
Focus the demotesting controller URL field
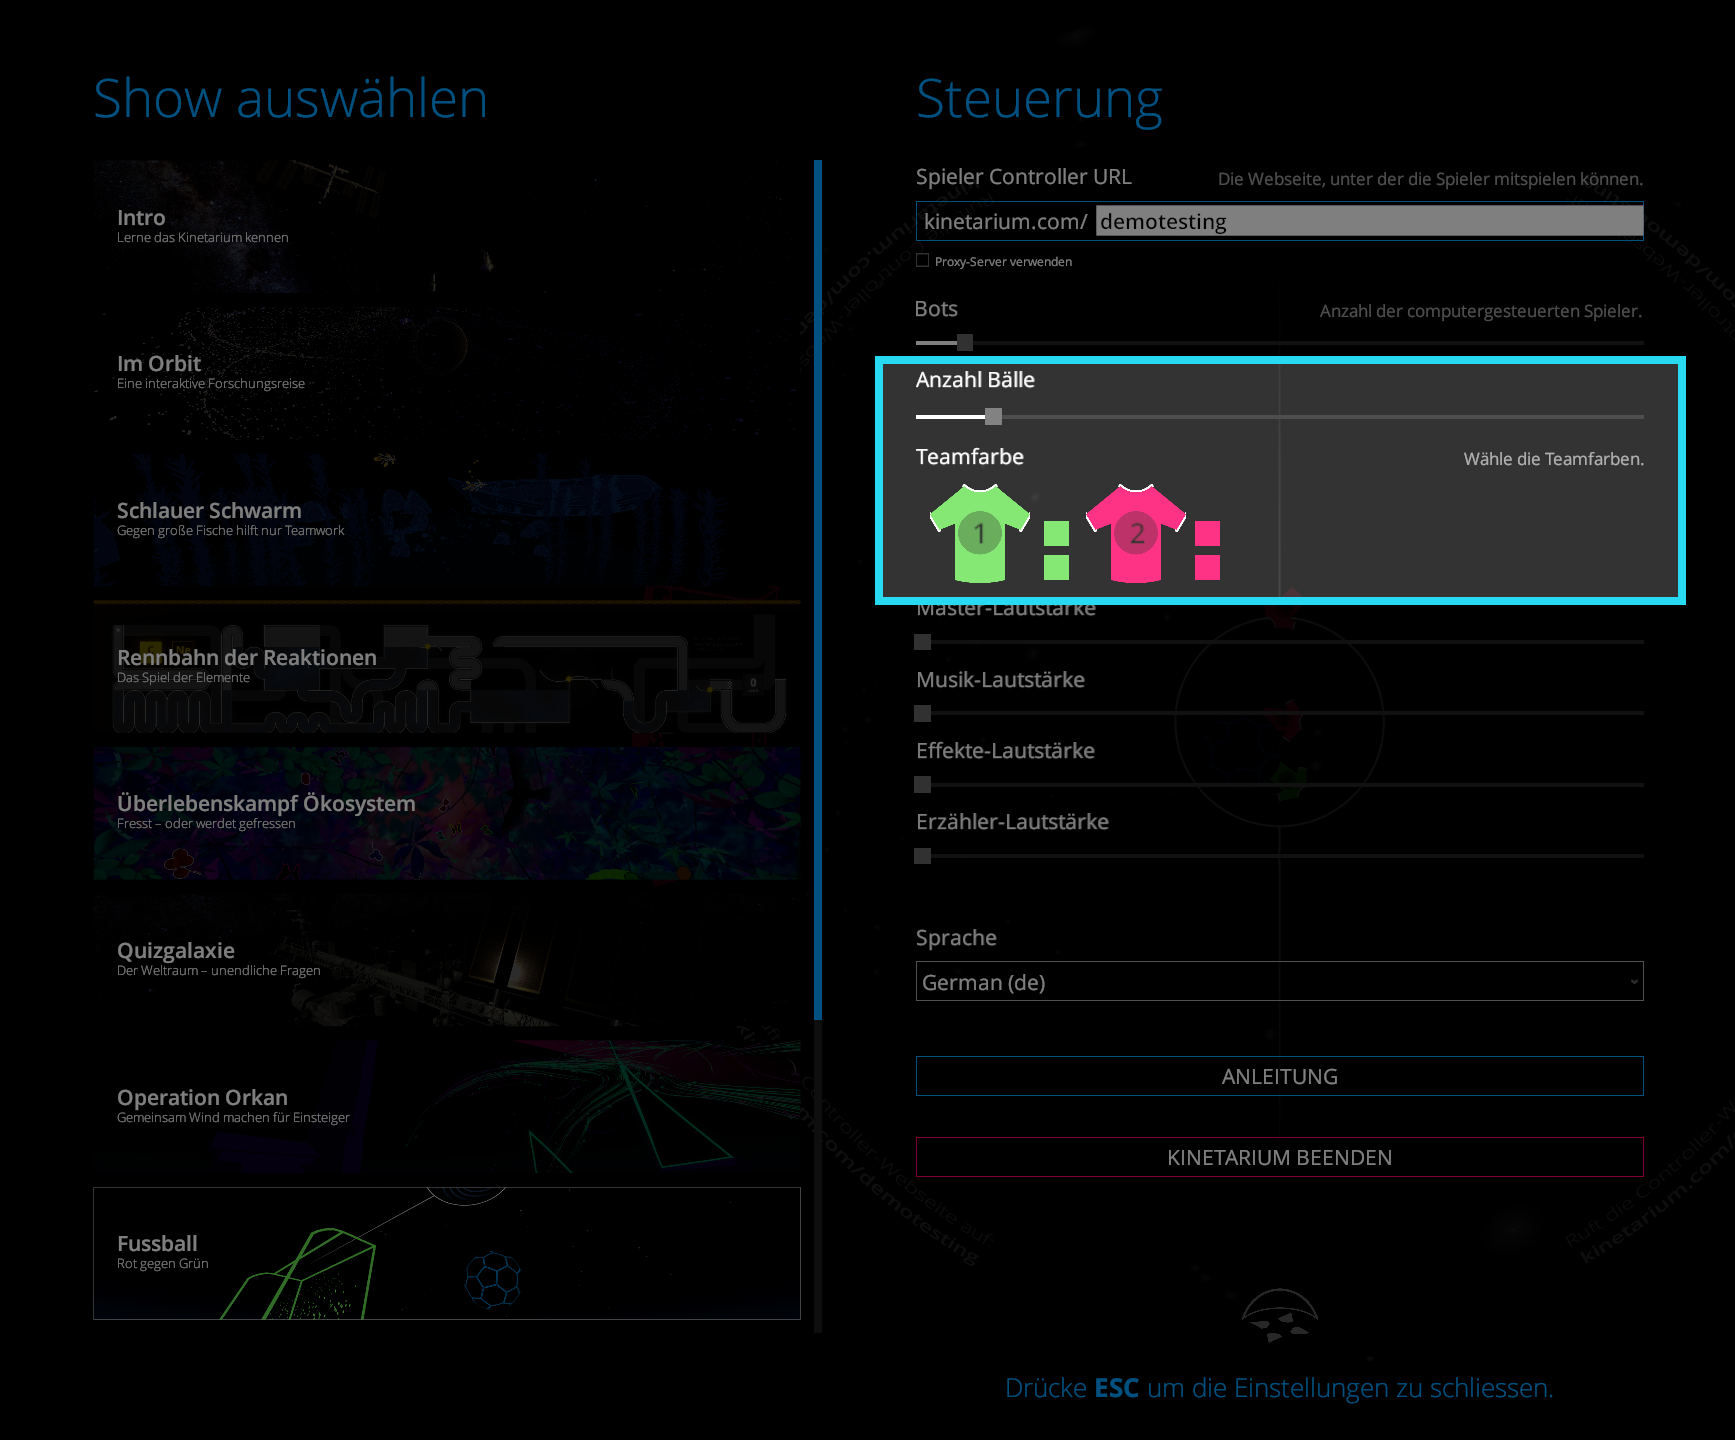click(1368, 221)
